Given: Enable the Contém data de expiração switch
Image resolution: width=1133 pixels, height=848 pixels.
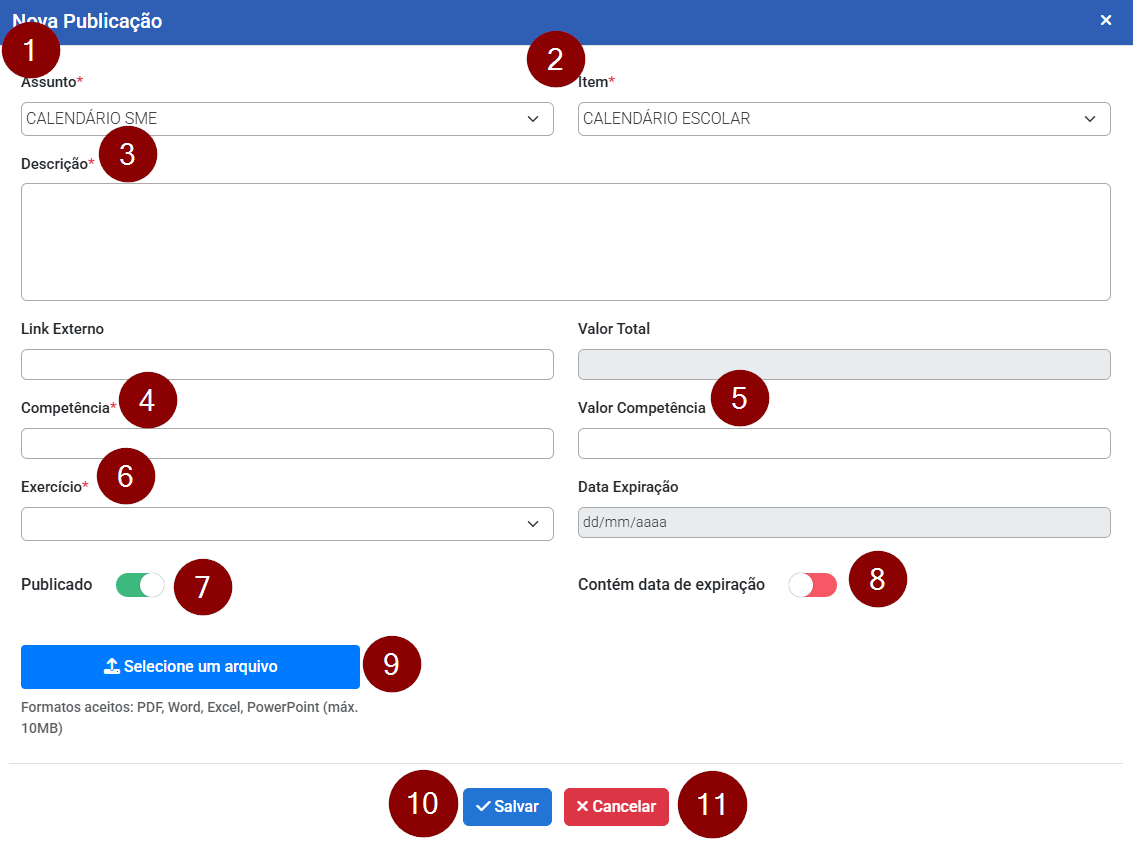Looking at the screenshot, I should pos(812,585).
